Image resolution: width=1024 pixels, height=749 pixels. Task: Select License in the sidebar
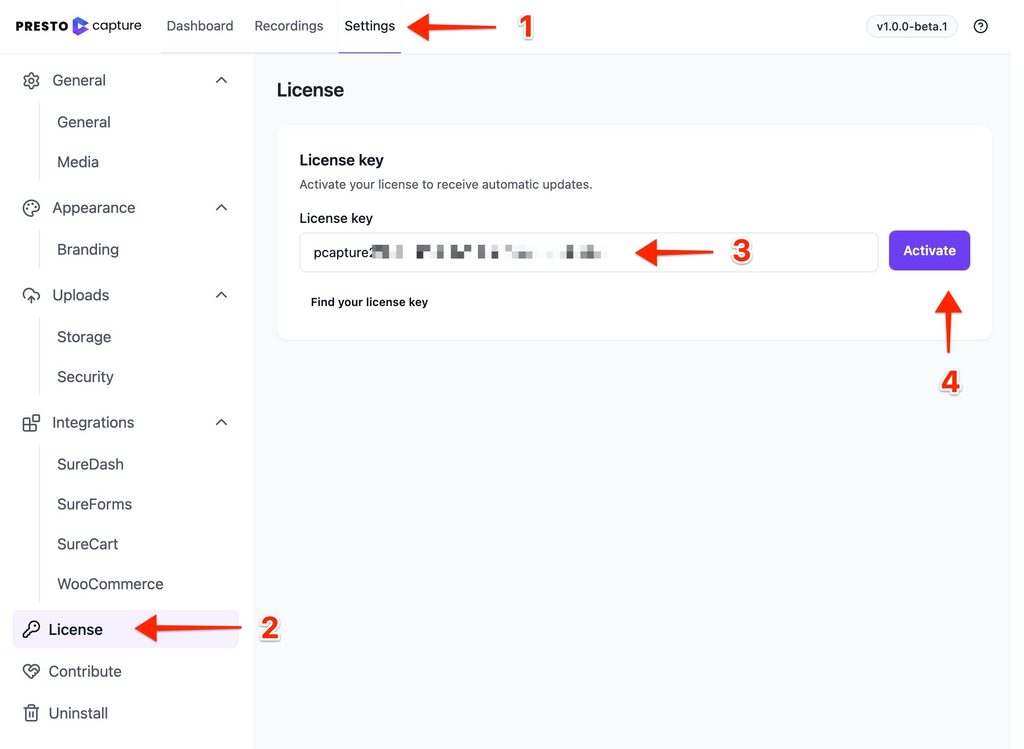(x=125, y=629)
